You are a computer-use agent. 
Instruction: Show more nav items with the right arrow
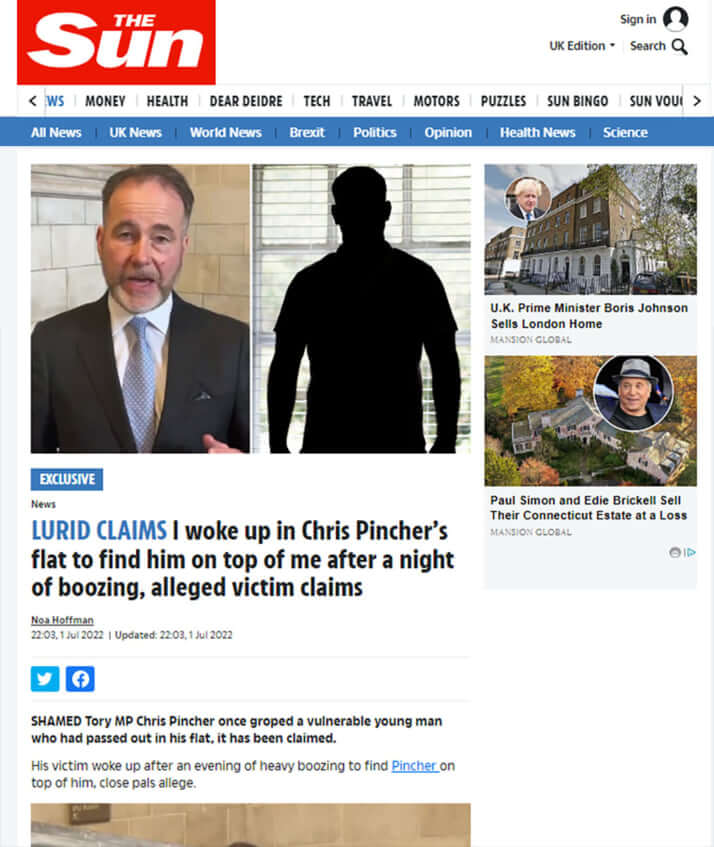[697, 101]
